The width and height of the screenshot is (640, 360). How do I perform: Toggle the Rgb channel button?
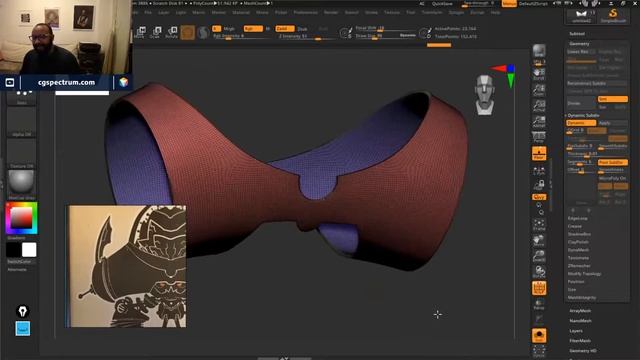253,29
